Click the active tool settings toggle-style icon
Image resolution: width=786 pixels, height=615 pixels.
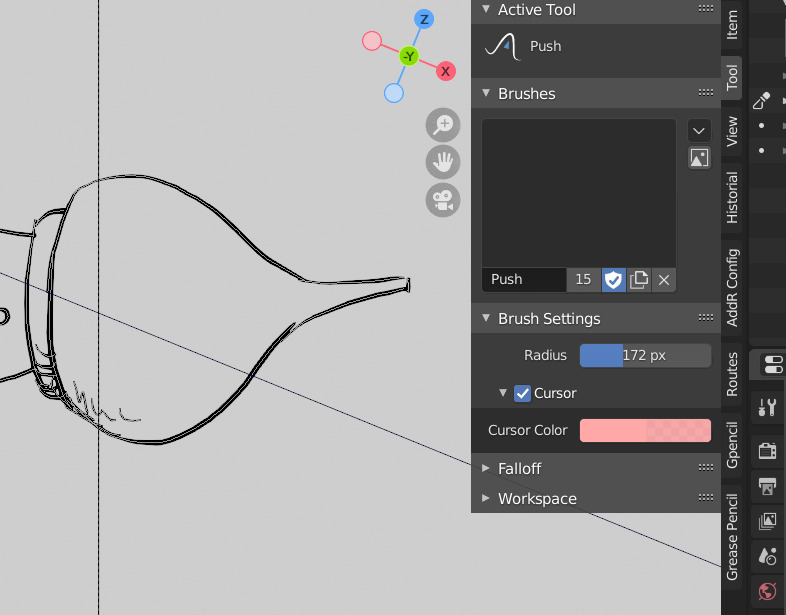(773, 364)
